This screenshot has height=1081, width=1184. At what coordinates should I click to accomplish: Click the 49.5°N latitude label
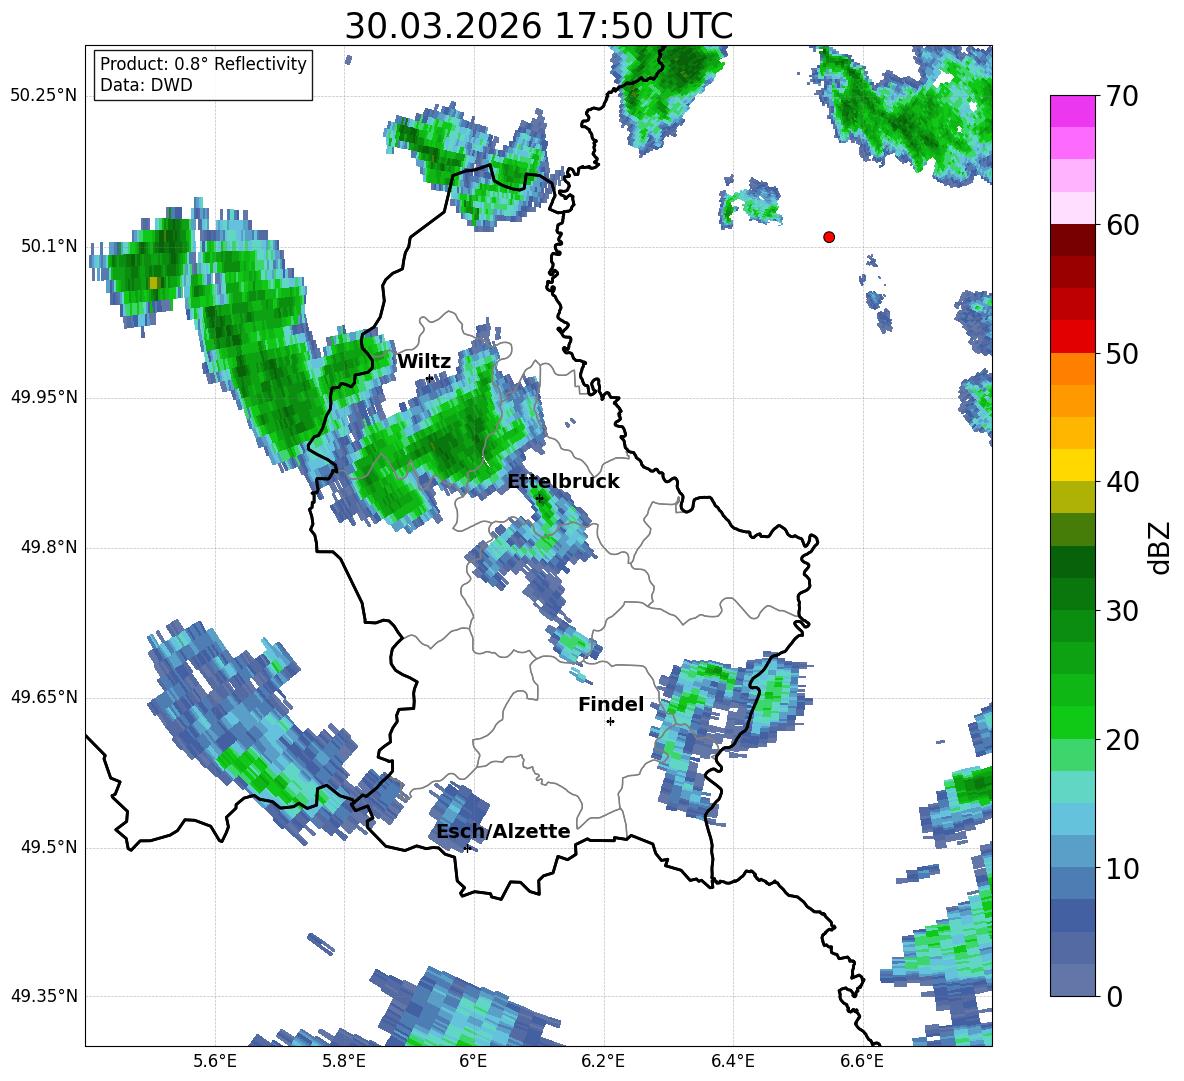coord(48,847)
